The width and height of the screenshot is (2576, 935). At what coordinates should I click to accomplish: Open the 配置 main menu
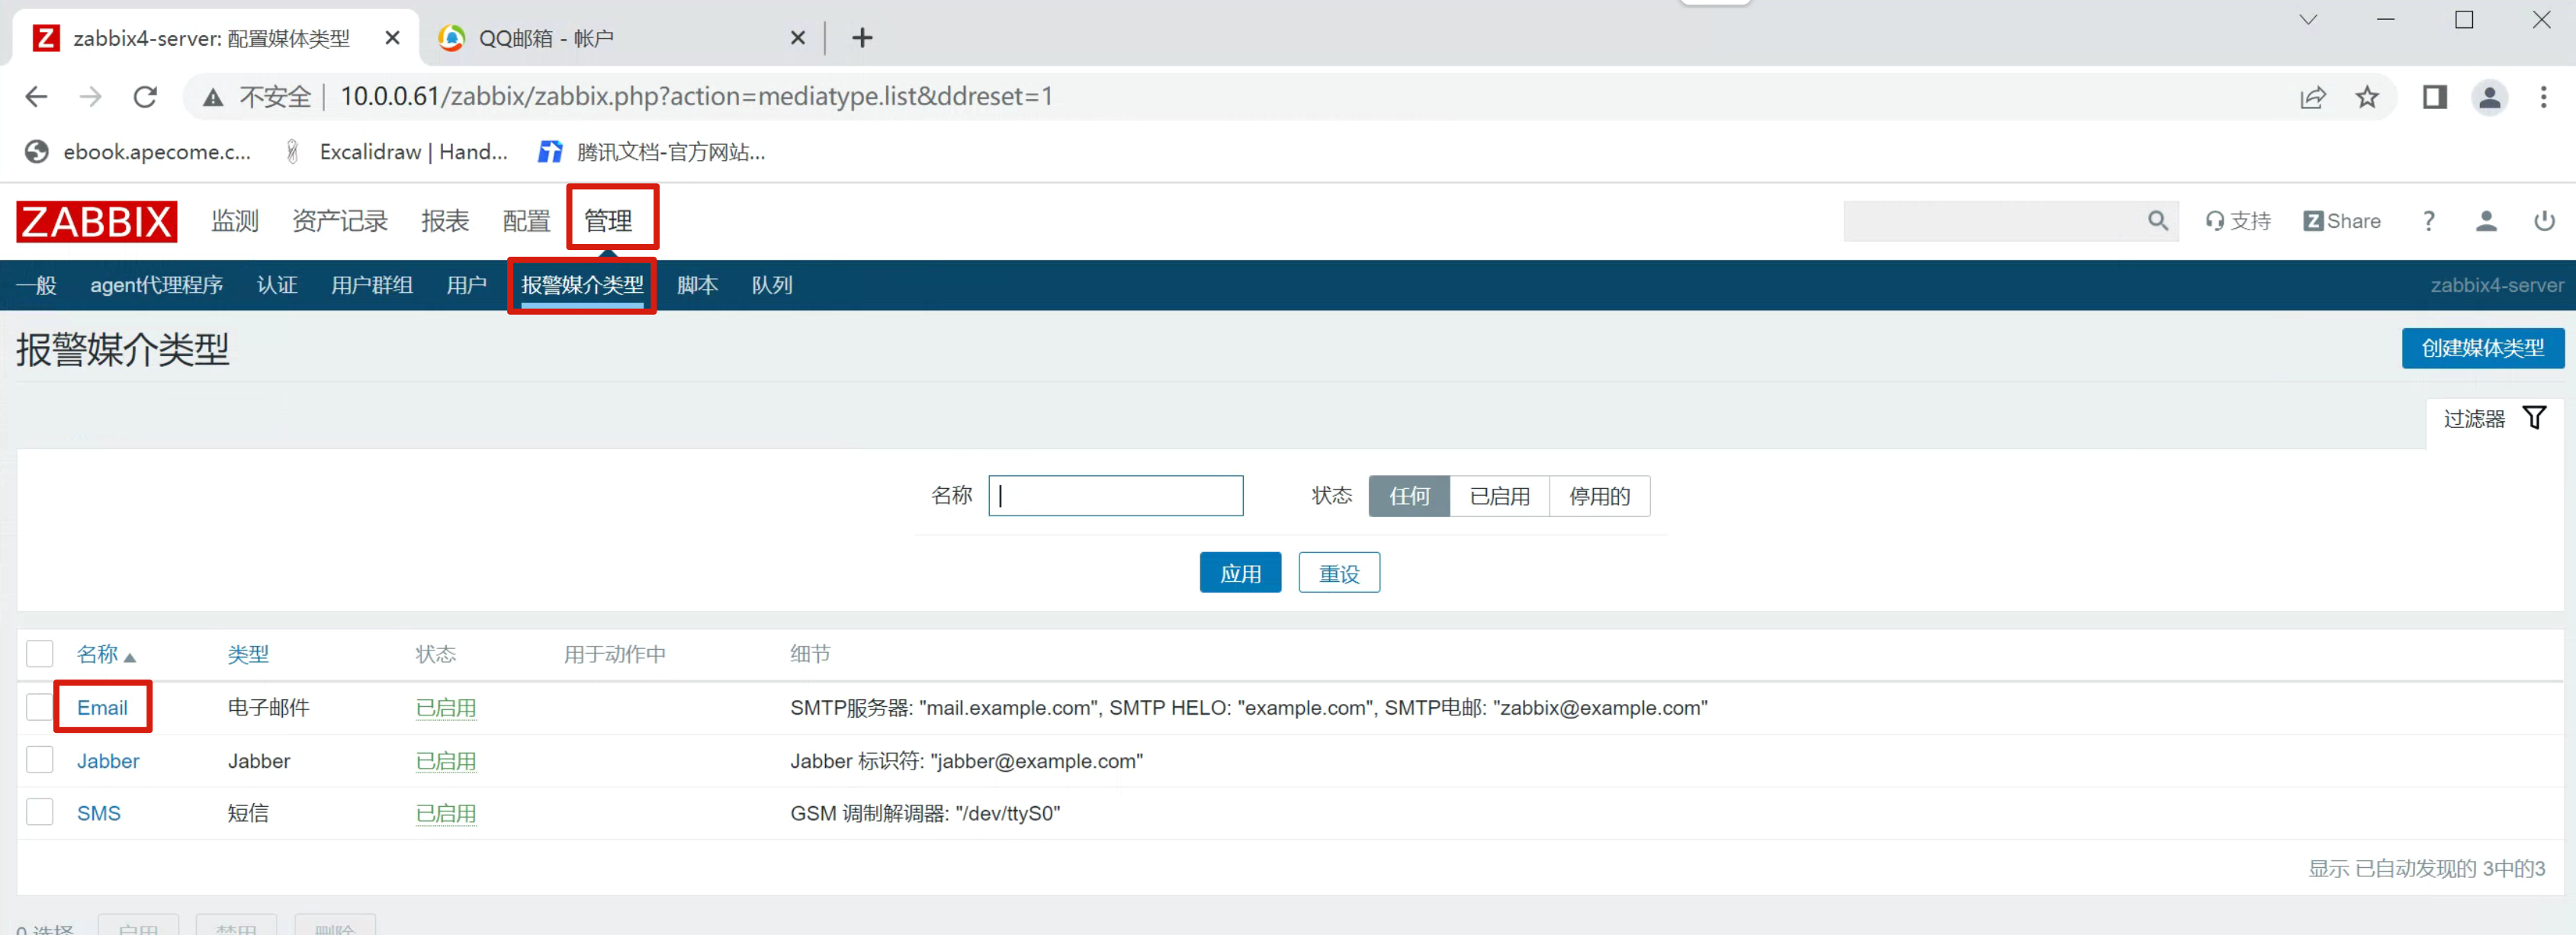[526, 221]
